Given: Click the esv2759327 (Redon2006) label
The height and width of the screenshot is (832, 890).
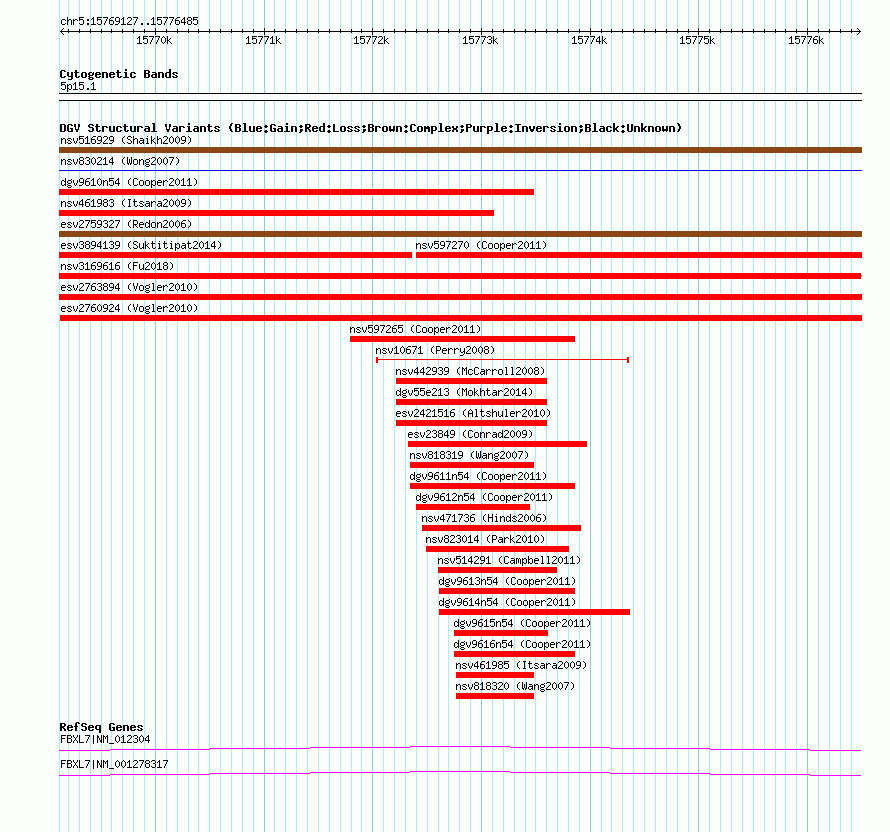Looking at the screenshot, I should (126, 224).
